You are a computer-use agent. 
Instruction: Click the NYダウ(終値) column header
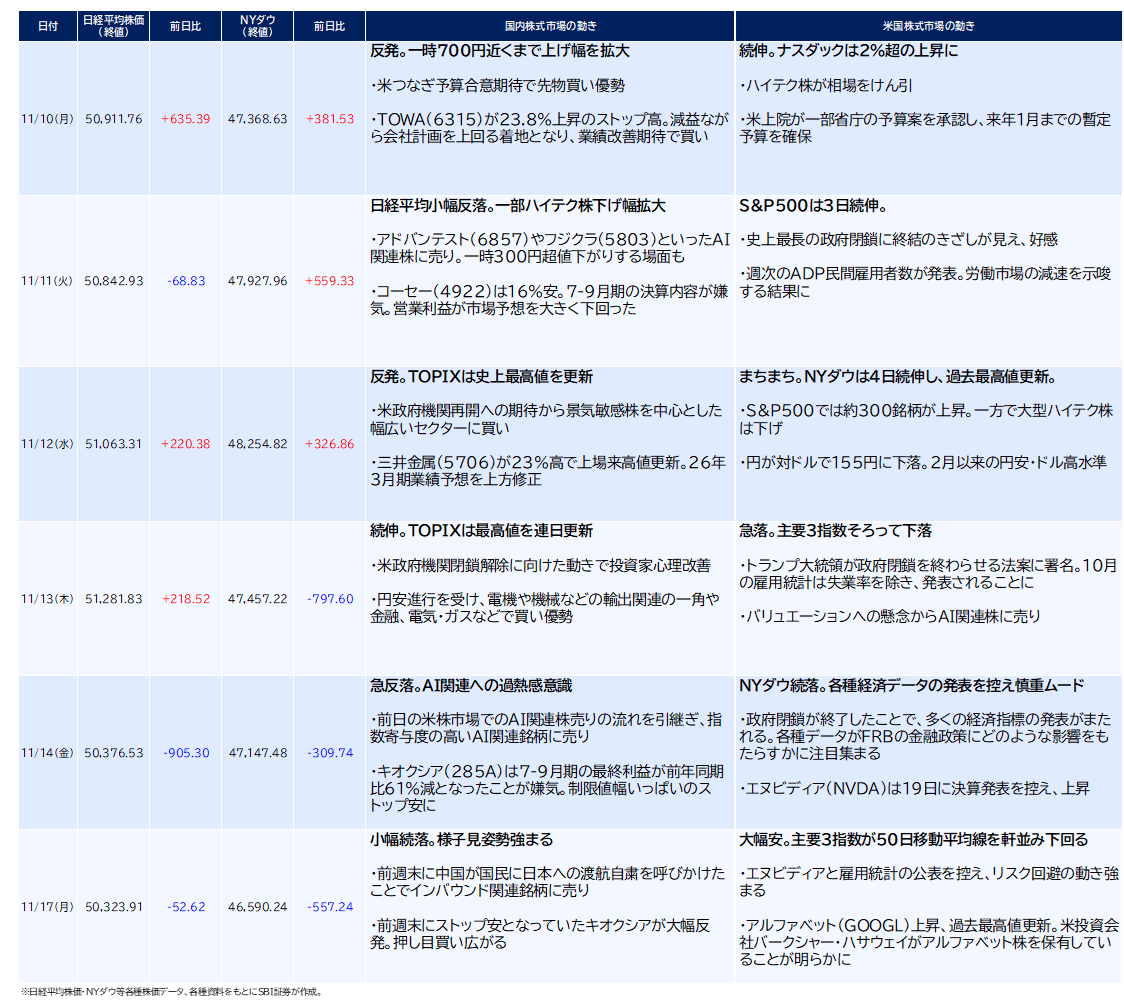point(257,26)
